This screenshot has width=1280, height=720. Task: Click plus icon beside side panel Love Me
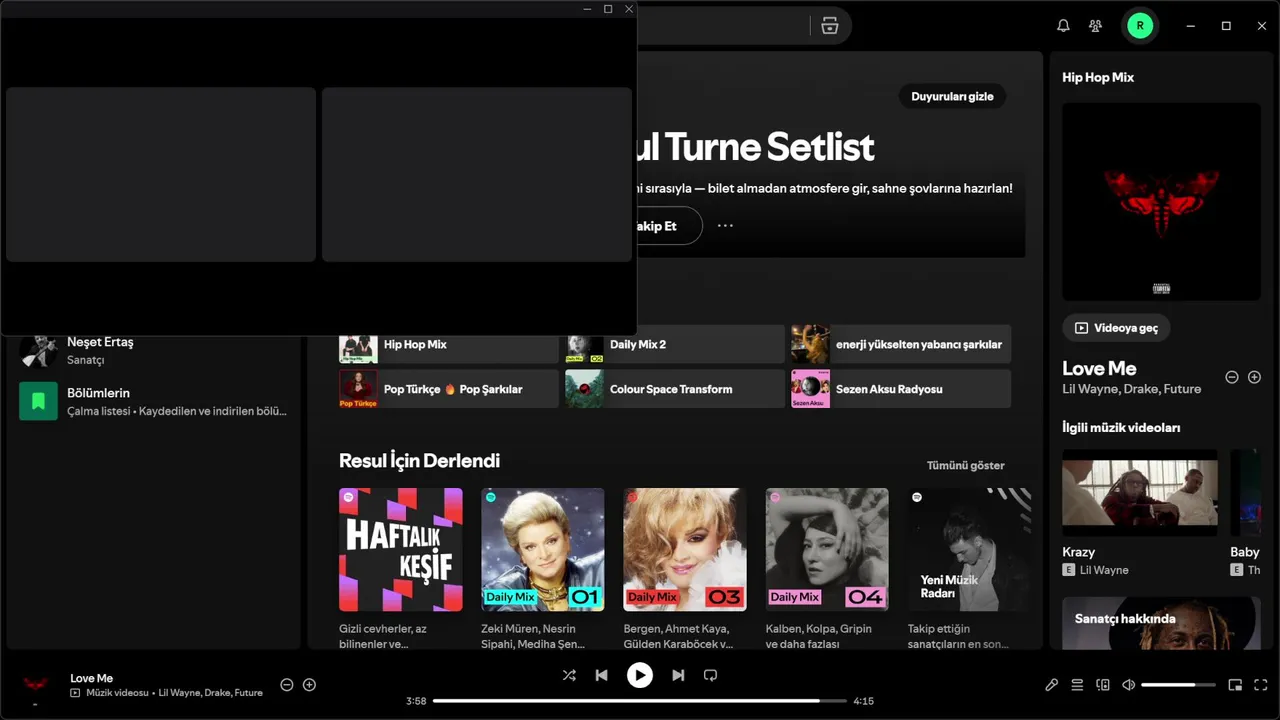pos(1254,377)
